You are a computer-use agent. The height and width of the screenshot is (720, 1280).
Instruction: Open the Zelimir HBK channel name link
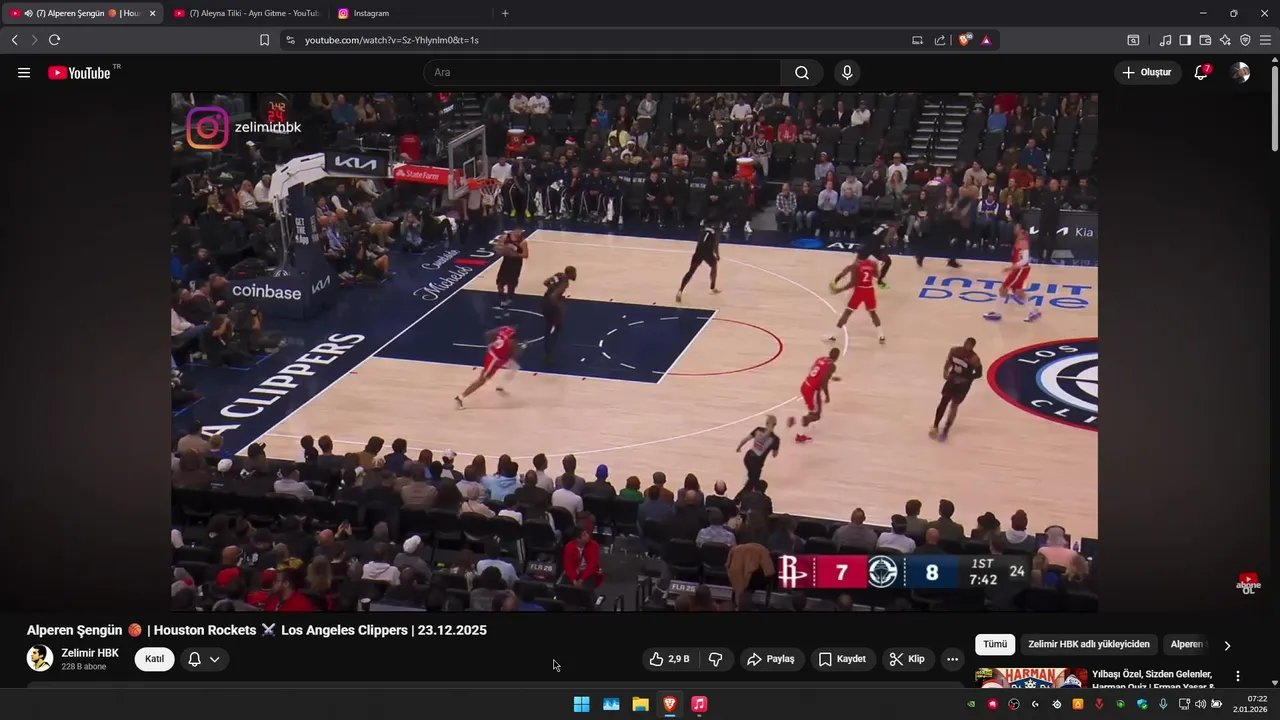tap(90, 653)
